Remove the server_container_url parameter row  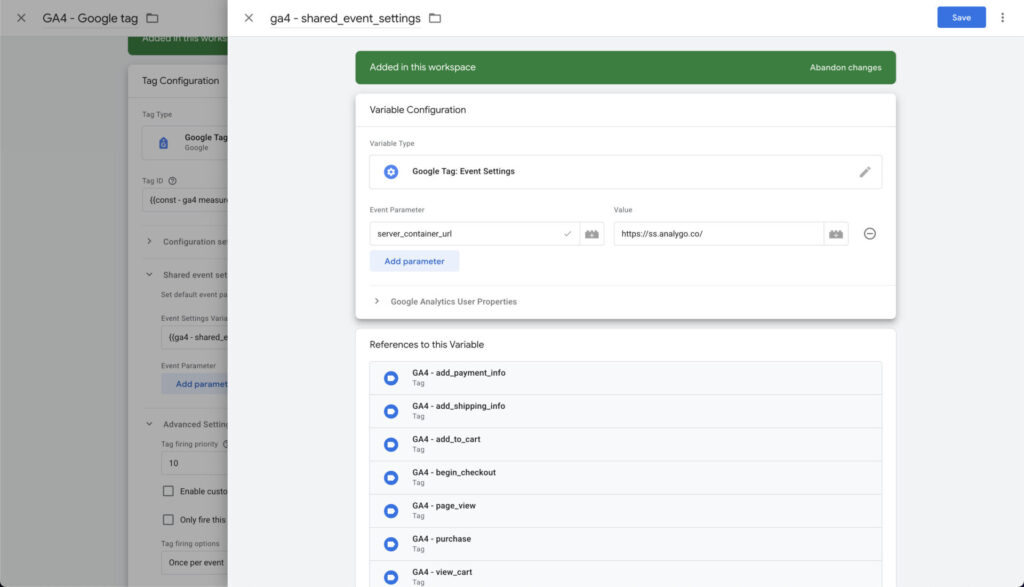pyautogui.click(x=870, y=234)
